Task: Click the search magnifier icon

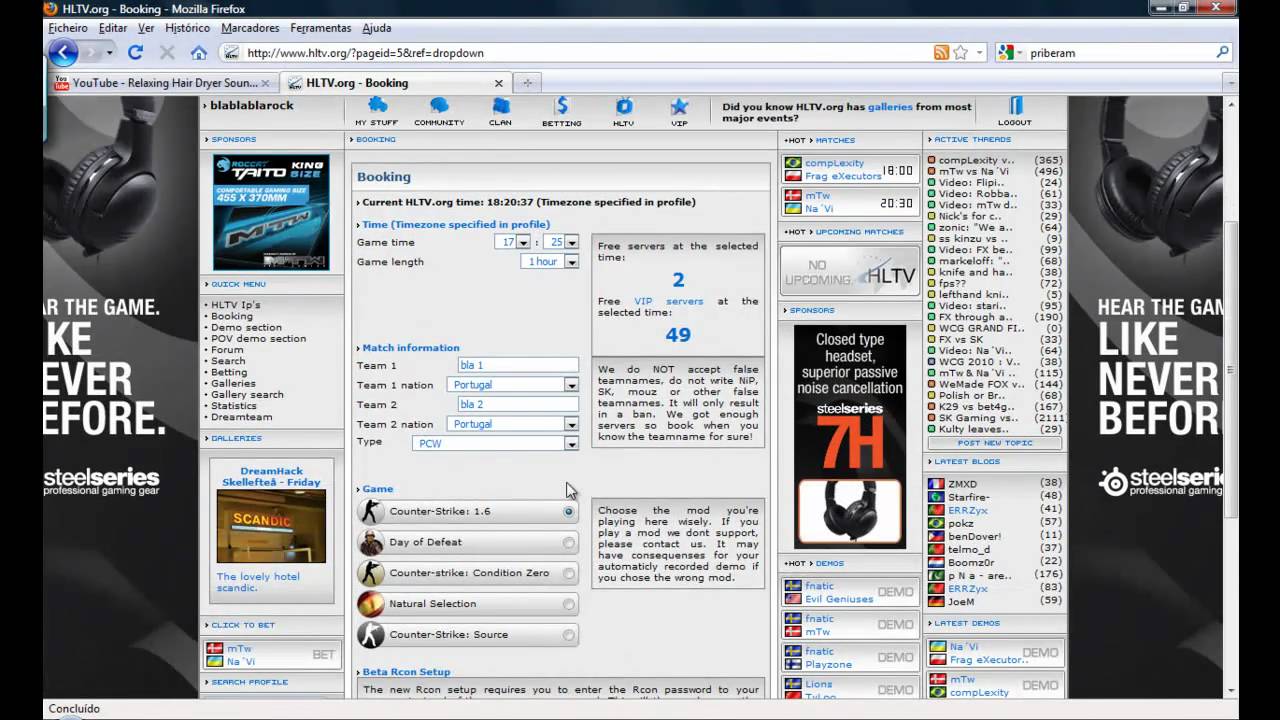Action: click(x=1222, y=53)
